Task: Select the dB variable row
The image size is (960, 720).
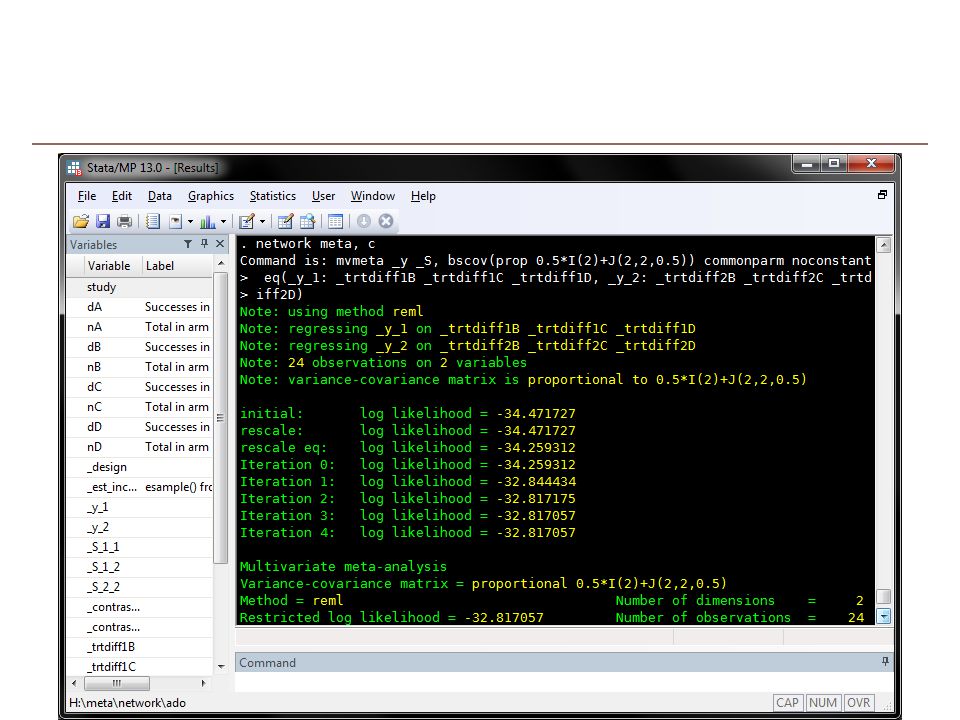Action: [x=140, y=347]
